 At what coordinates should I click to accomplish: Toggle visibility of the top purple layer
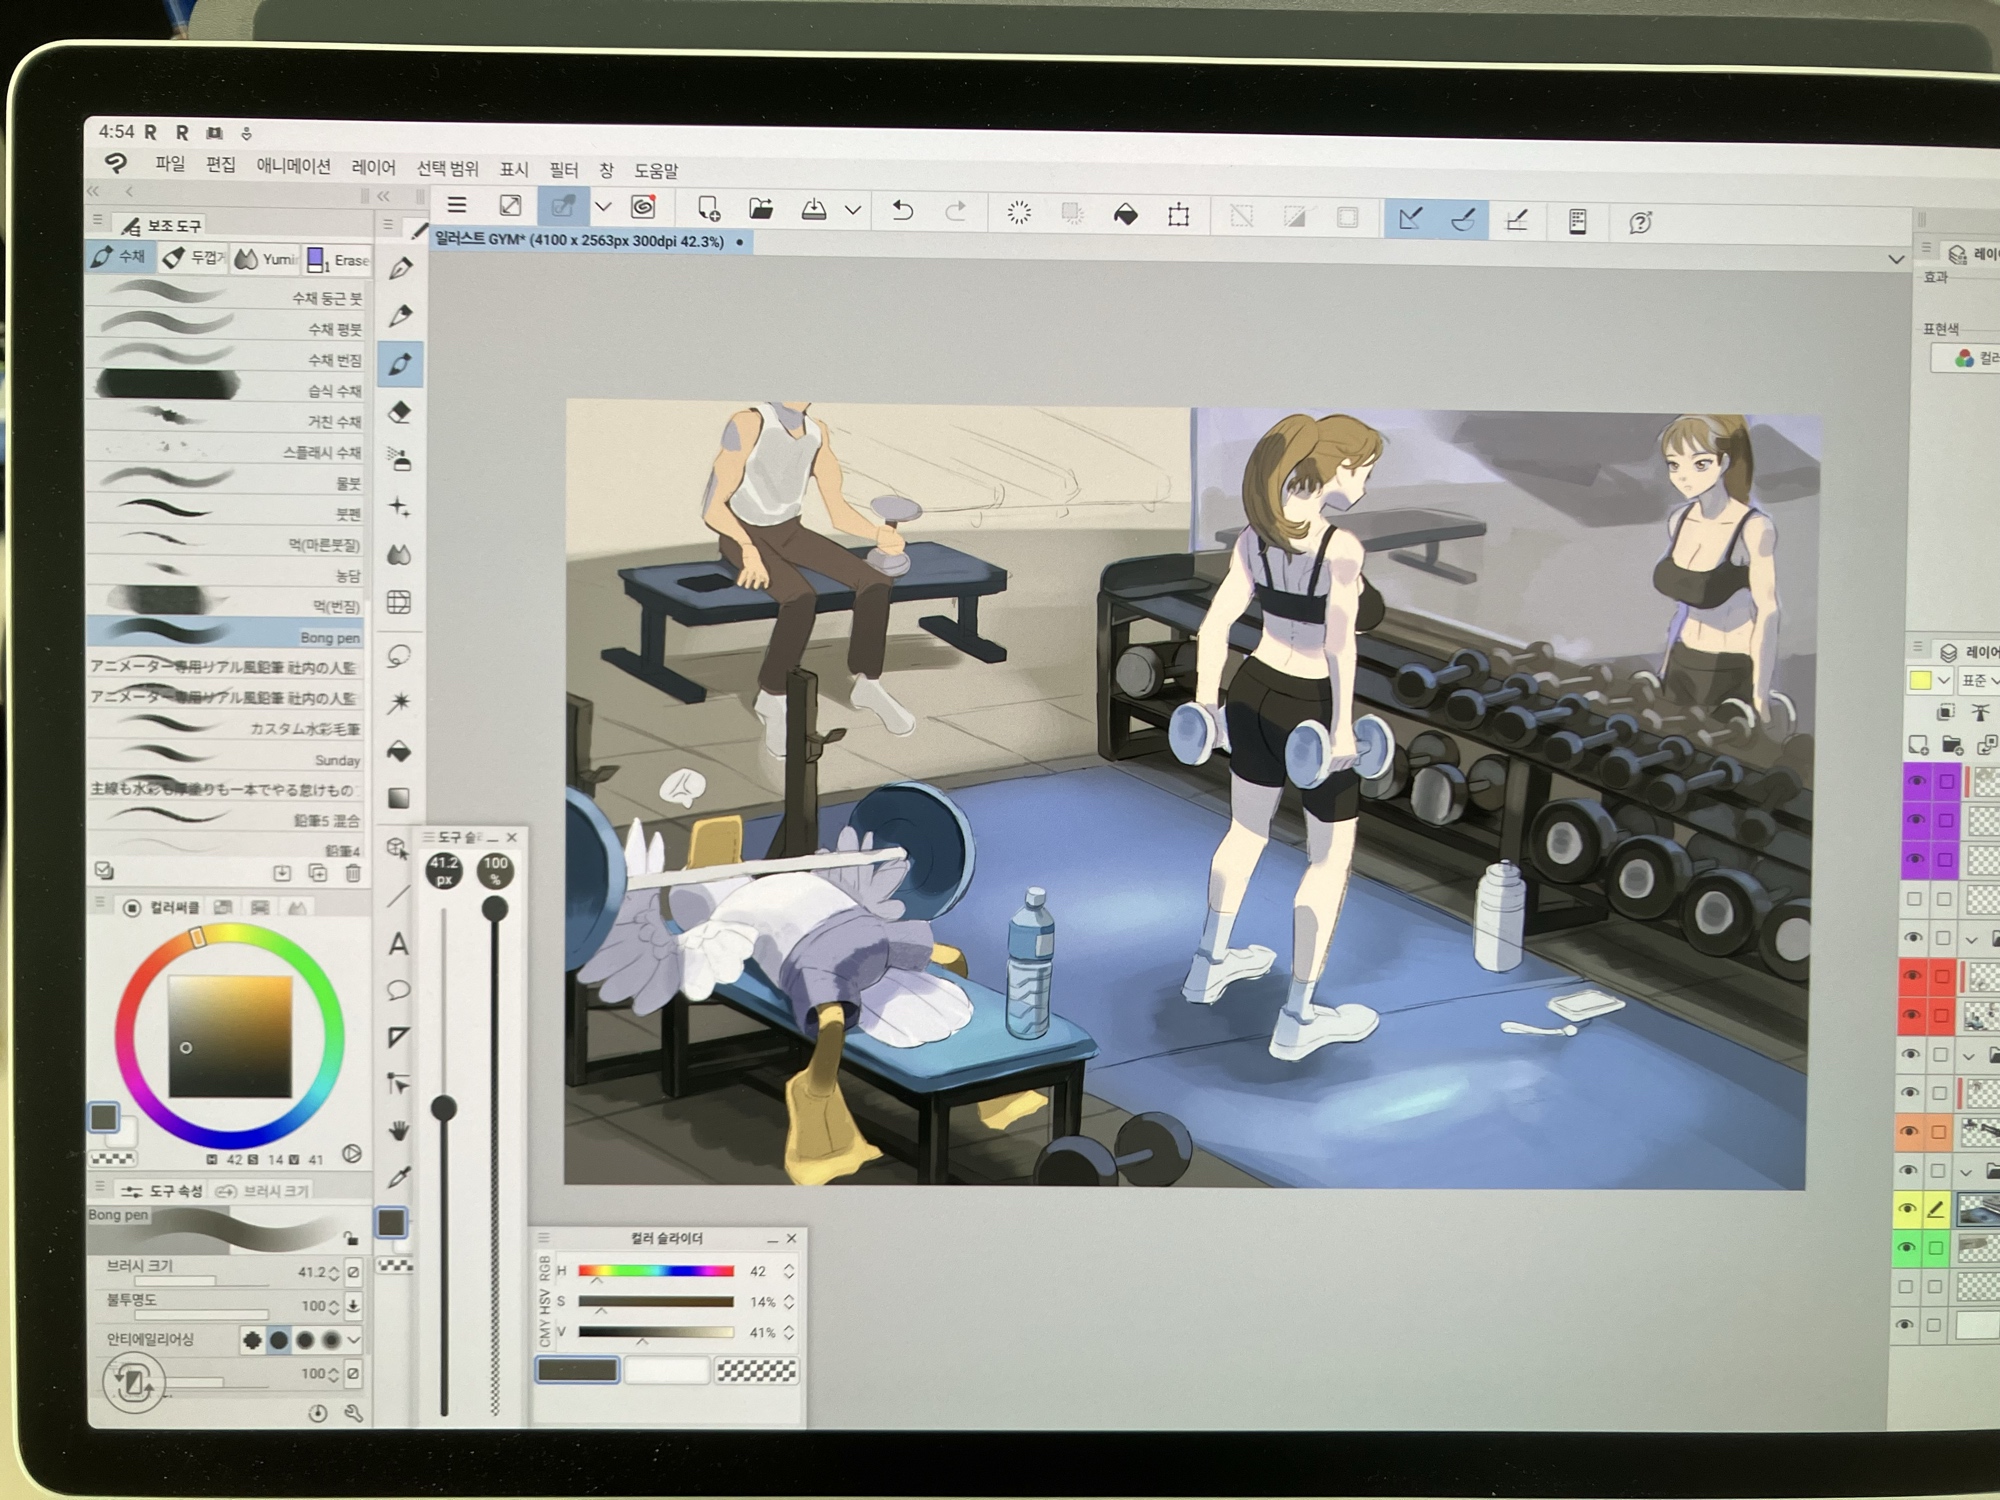1916,781
